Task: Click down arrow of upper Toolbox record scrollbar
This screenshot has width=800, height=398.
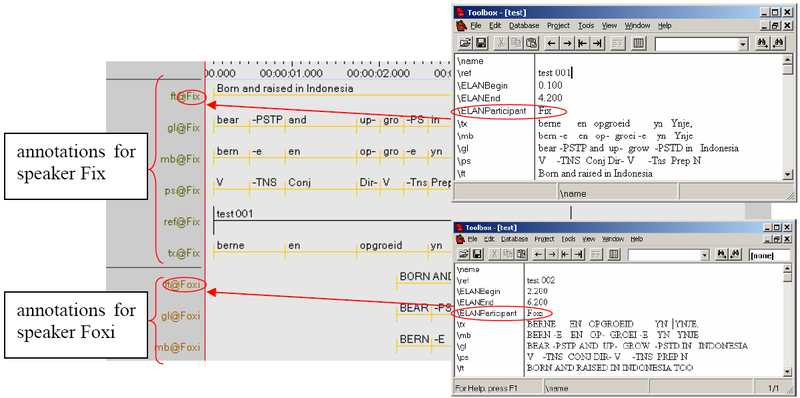Action: 788,175
